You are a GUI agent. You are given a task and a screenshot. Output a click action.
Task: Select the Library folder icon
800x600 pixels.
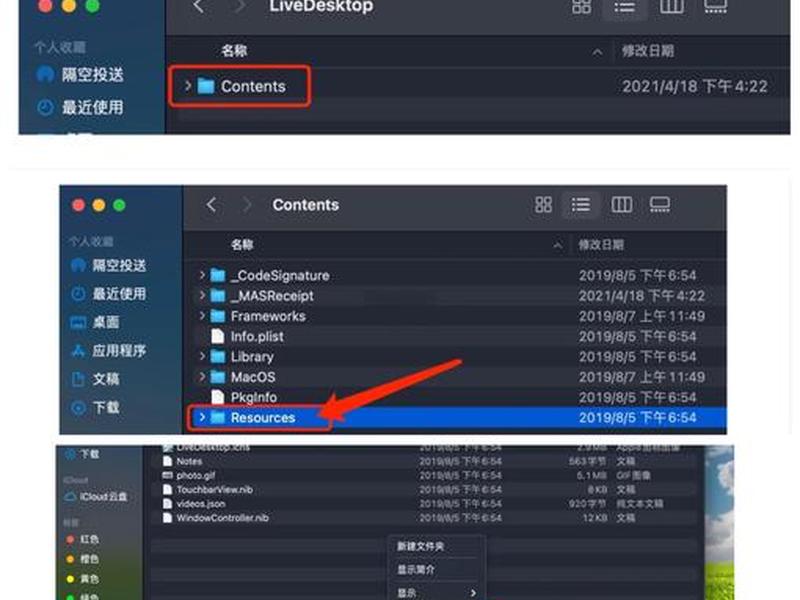point(218,357)
